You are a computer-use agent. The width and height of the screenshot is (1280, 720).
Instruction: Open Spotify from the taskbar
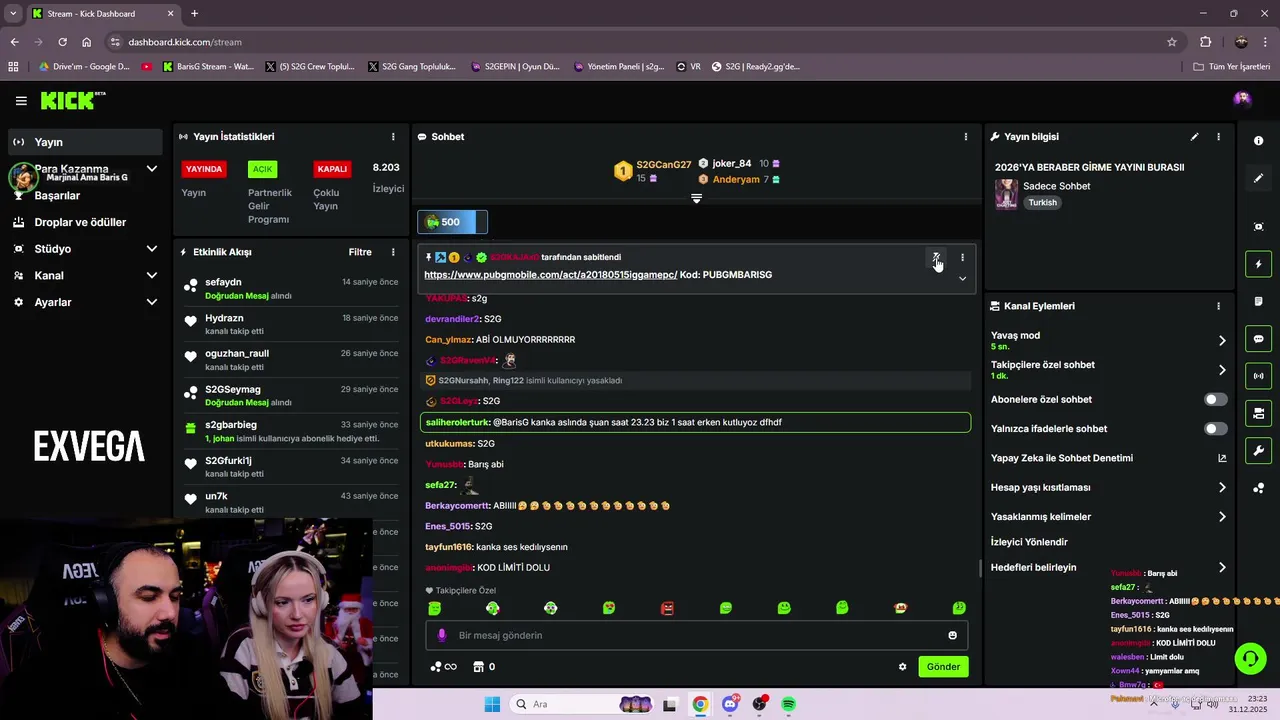[x=789, y=704]
